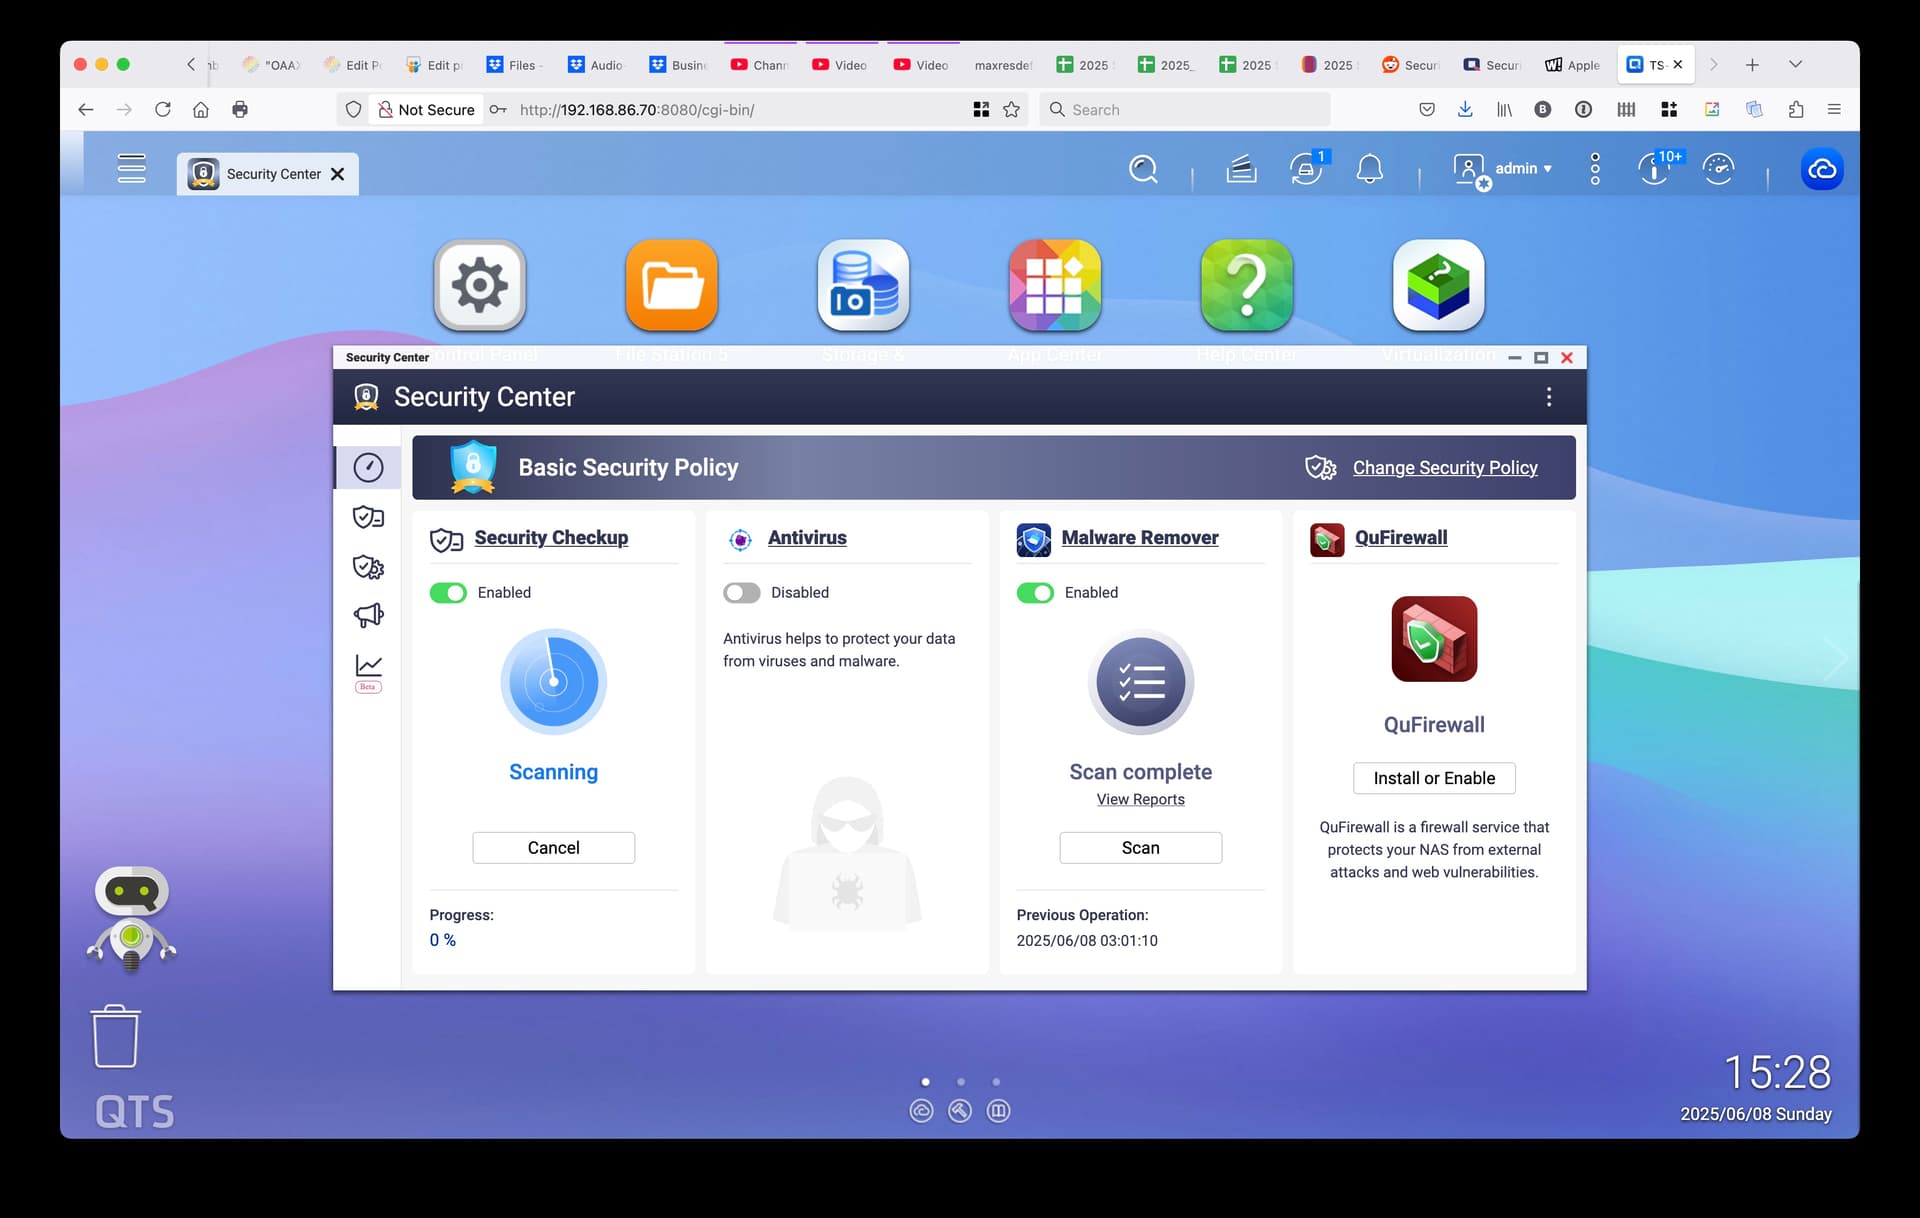
Task: Select the Security Advisories megaphone sidebar icon
Action: 368,615
